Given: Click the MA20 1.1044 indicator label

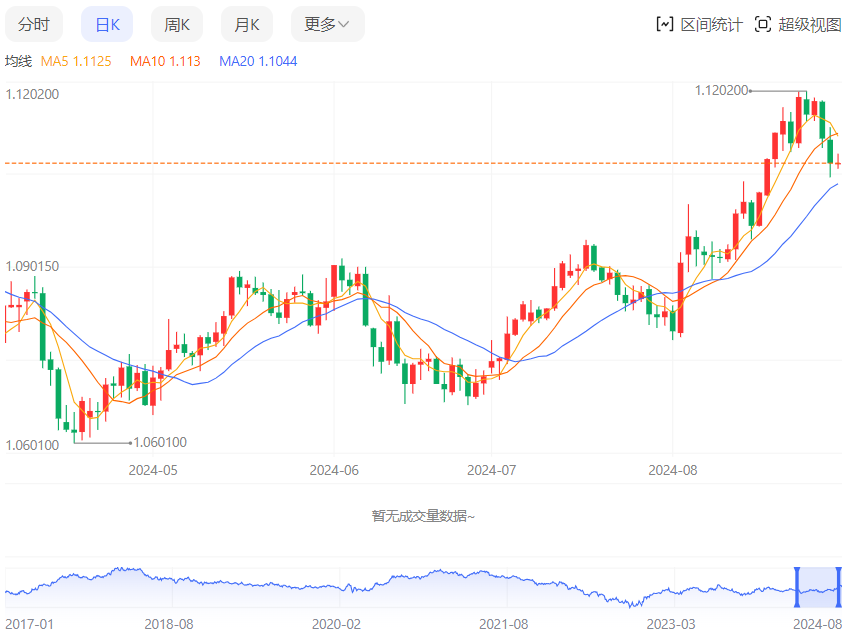Looking at the screenshot, I should 258,61.
